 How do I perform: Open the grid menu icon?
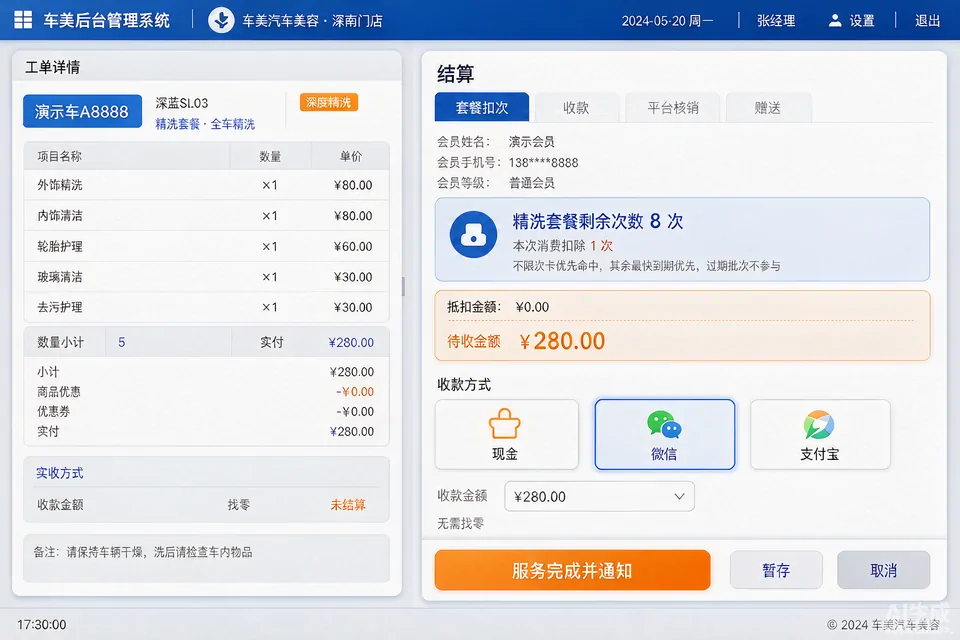click(x=23, y=20)
